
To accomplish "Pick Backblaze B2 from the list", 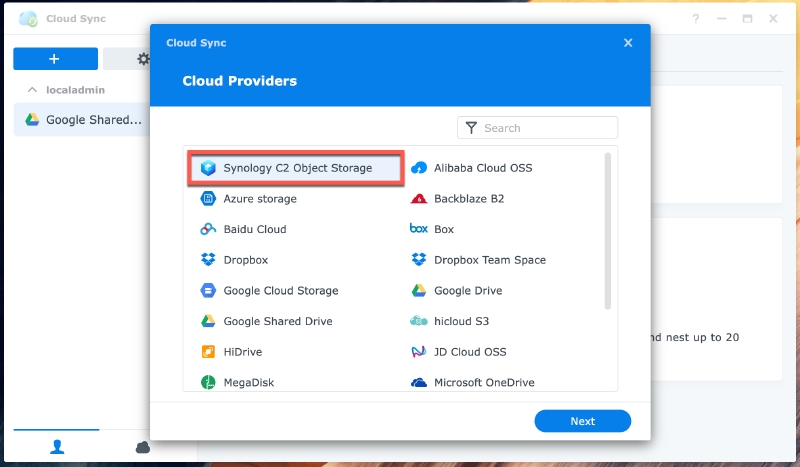I will [x=468, y=199].
